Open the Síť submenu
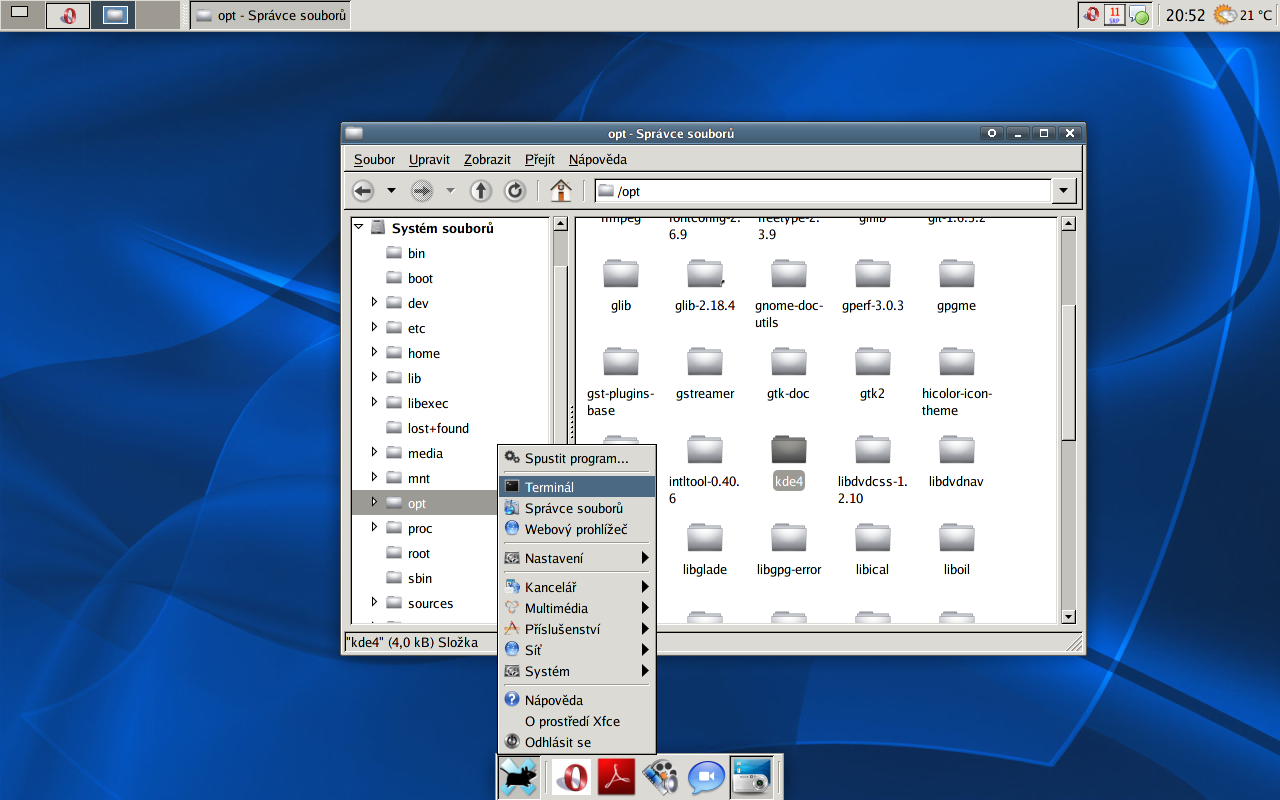The image size is (1280, 800). click(x=577, y=650)
